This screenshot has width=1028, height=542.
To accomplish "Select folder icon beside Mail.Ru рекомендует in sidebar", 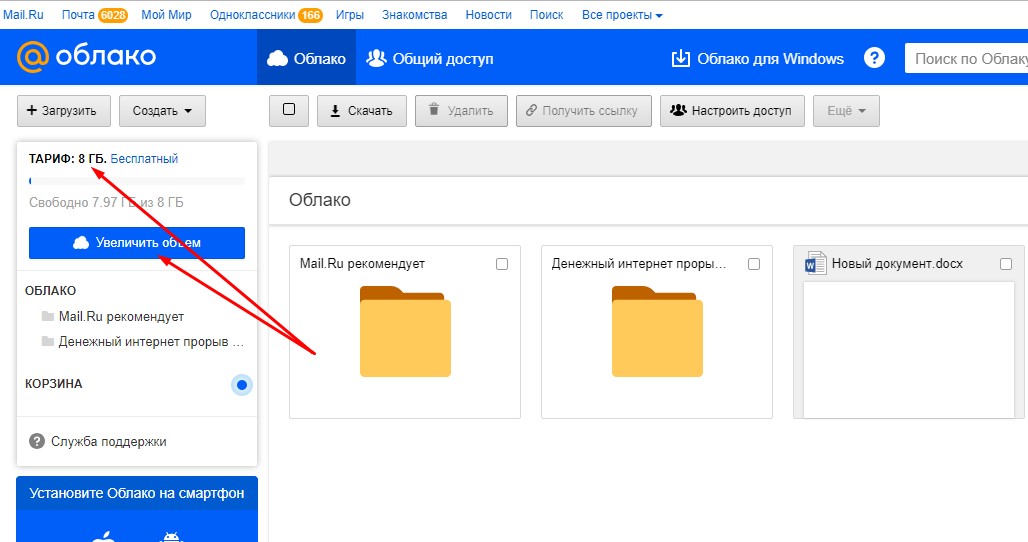I will tap(47, 316).
